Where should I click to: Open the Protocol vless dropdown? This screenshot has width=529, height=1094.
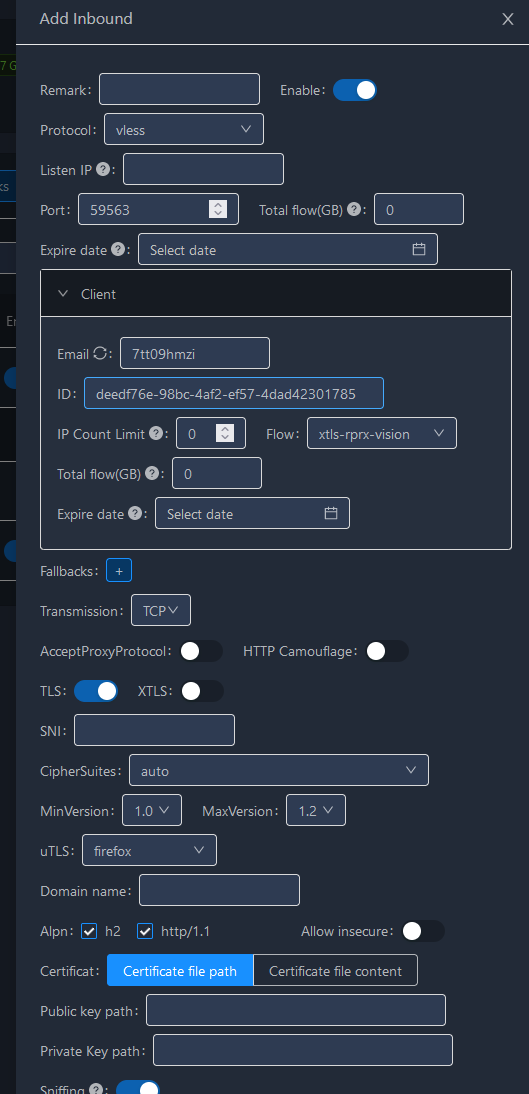coord(184,129)
